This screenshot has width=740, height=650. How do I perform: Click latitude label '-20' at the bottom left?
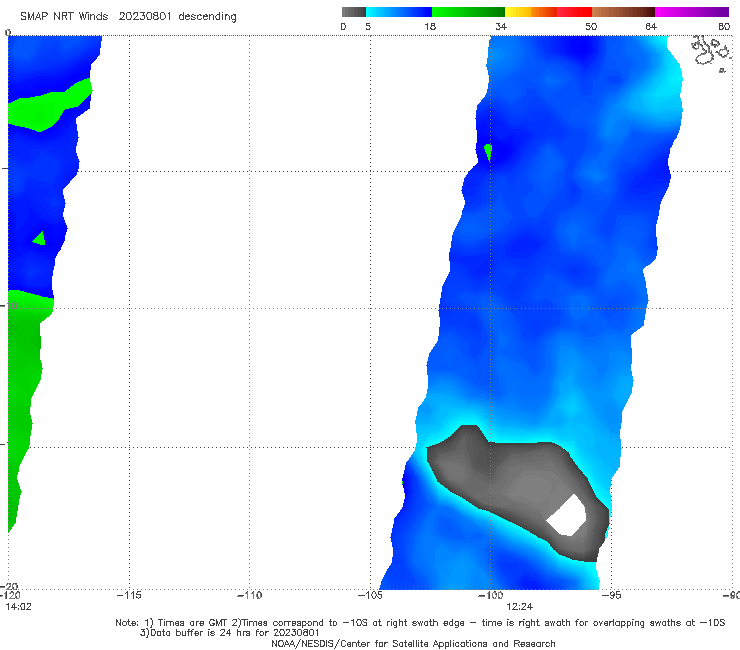9,586
